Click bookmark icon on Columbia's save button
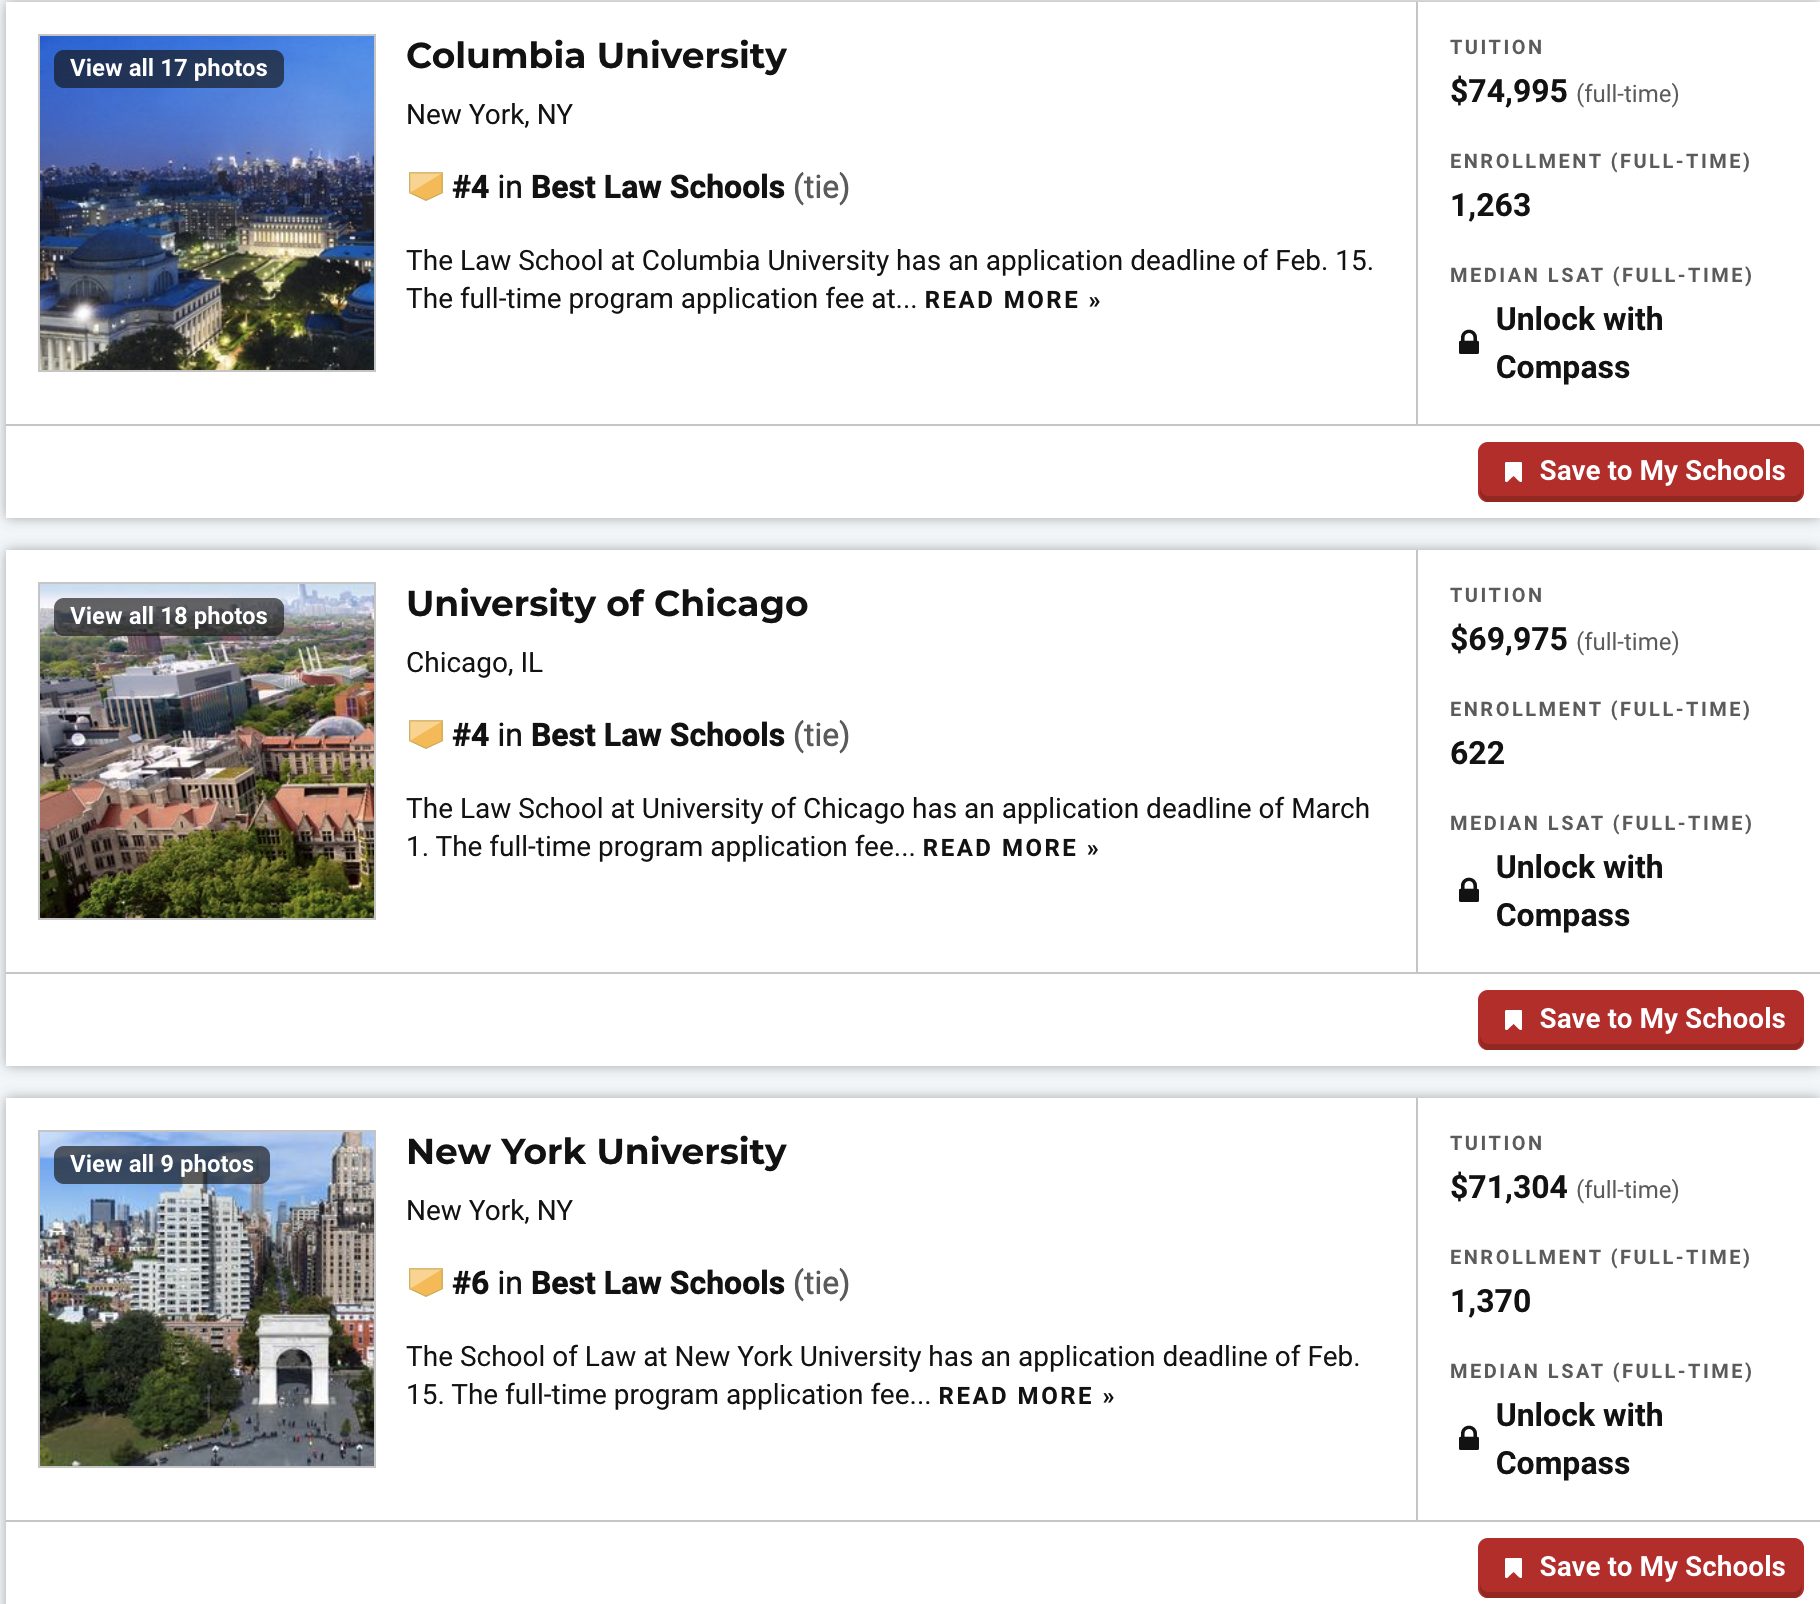The height and width of the screenshot is (1604, 1820). [x=1513, y=472]
